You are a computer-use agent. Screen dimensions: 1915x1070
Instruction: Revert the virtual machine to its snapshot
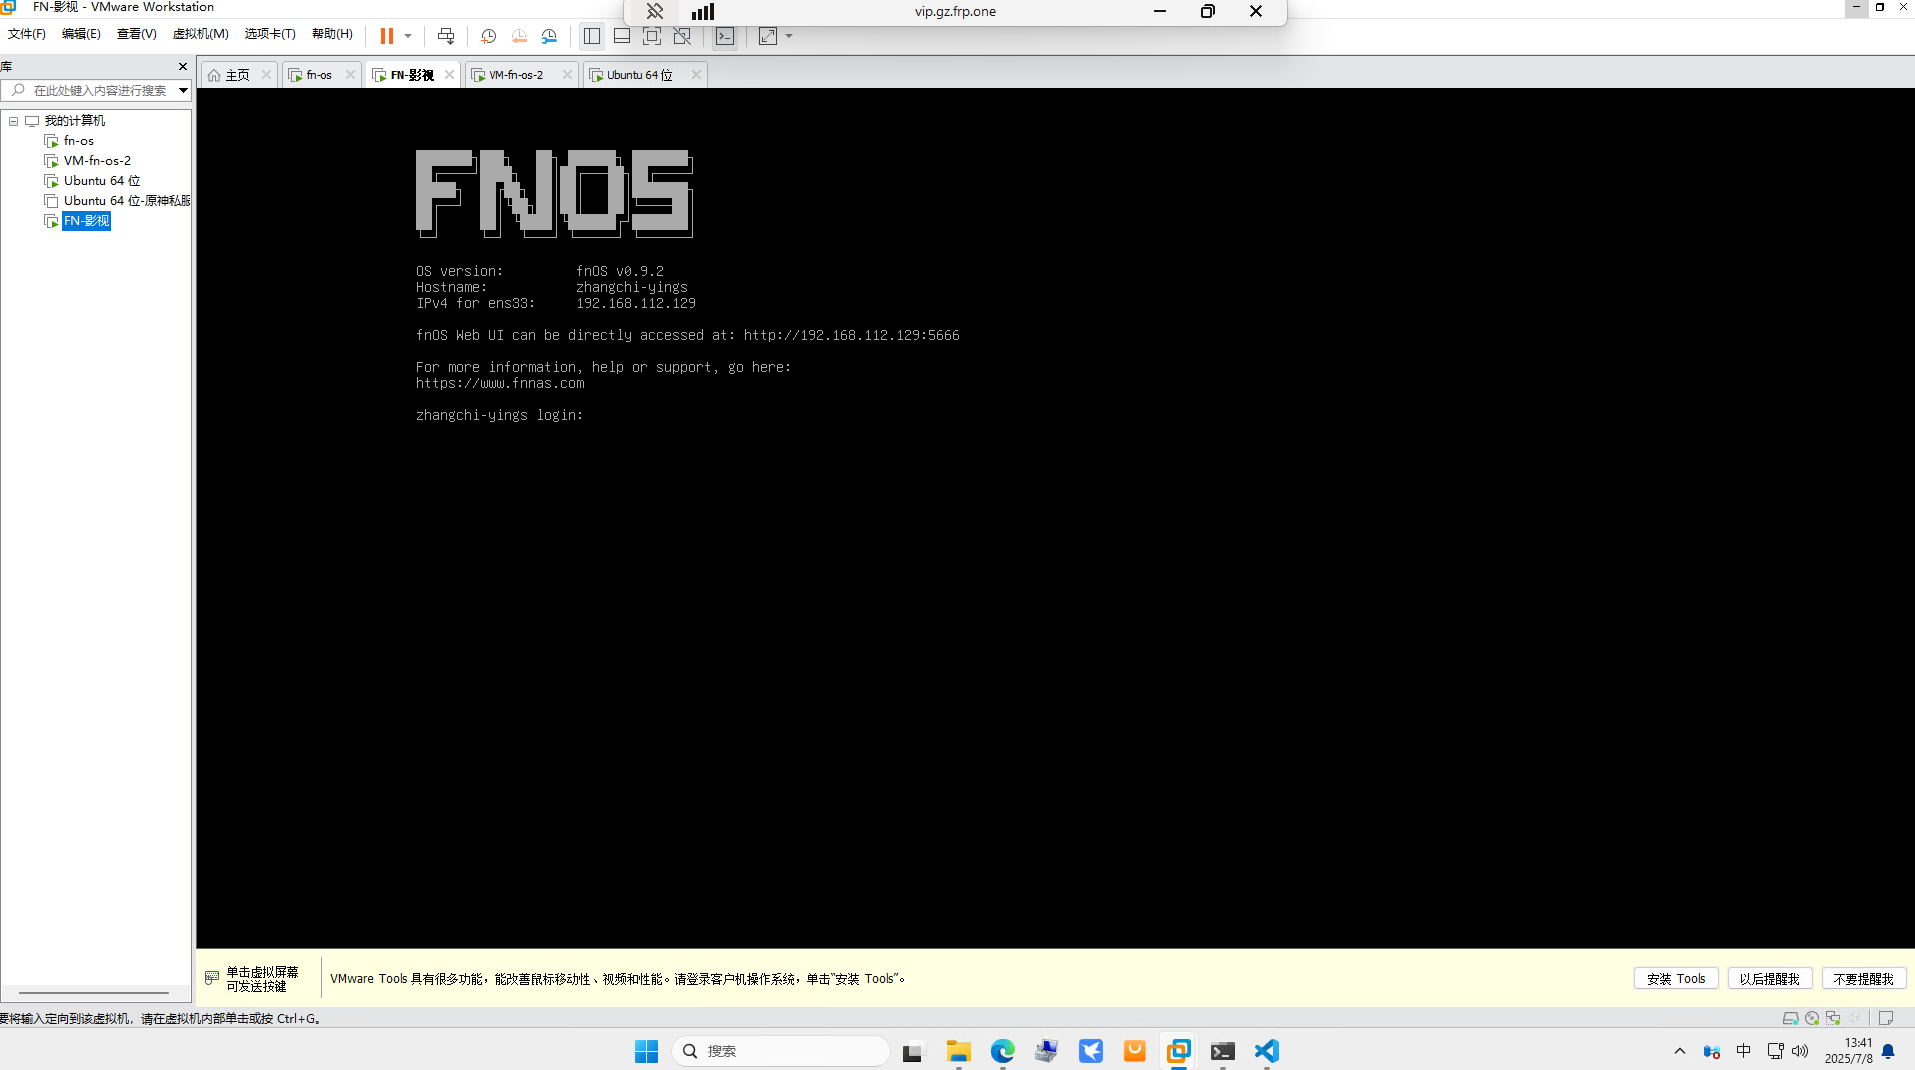click(519, 36)
